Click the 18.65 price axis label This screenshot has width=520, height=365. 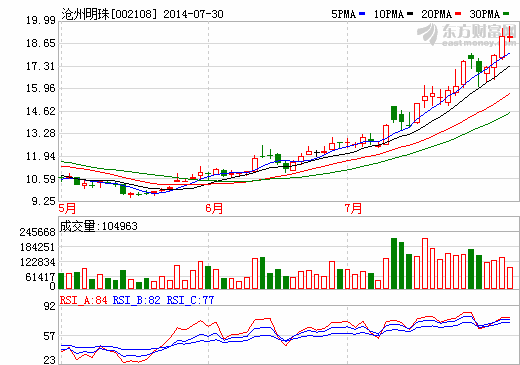coord(41,43)
